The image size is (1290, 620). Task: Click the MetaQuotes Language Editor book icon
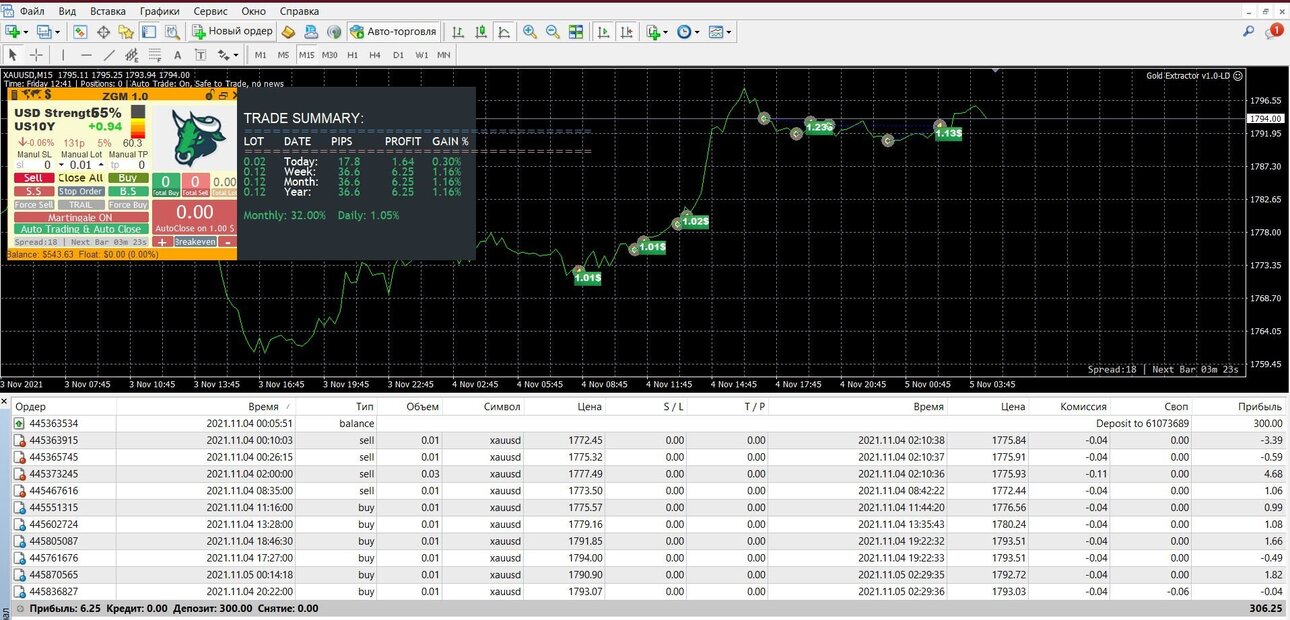287,32
